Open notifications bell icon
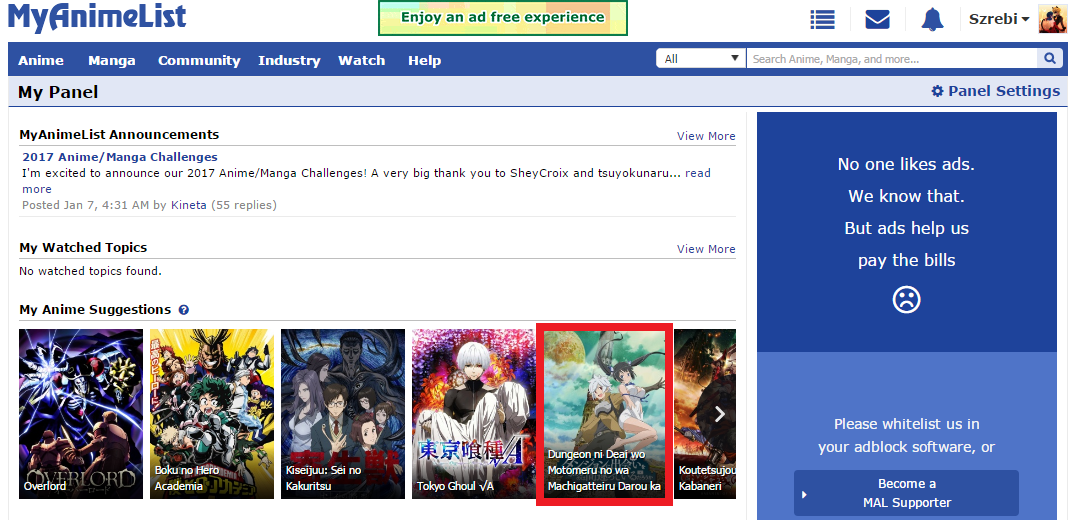The height and width of the screenshot is (520, 1073). click(x=932, y=20)
